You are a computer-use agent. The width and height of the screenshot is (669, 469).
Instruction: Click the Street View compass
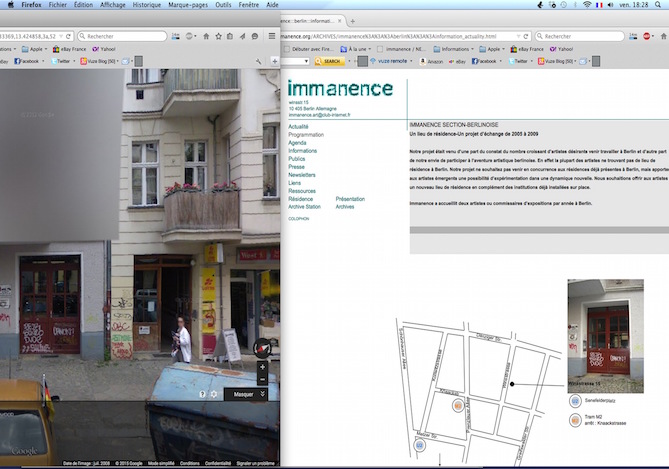click(x=262, y=349)
